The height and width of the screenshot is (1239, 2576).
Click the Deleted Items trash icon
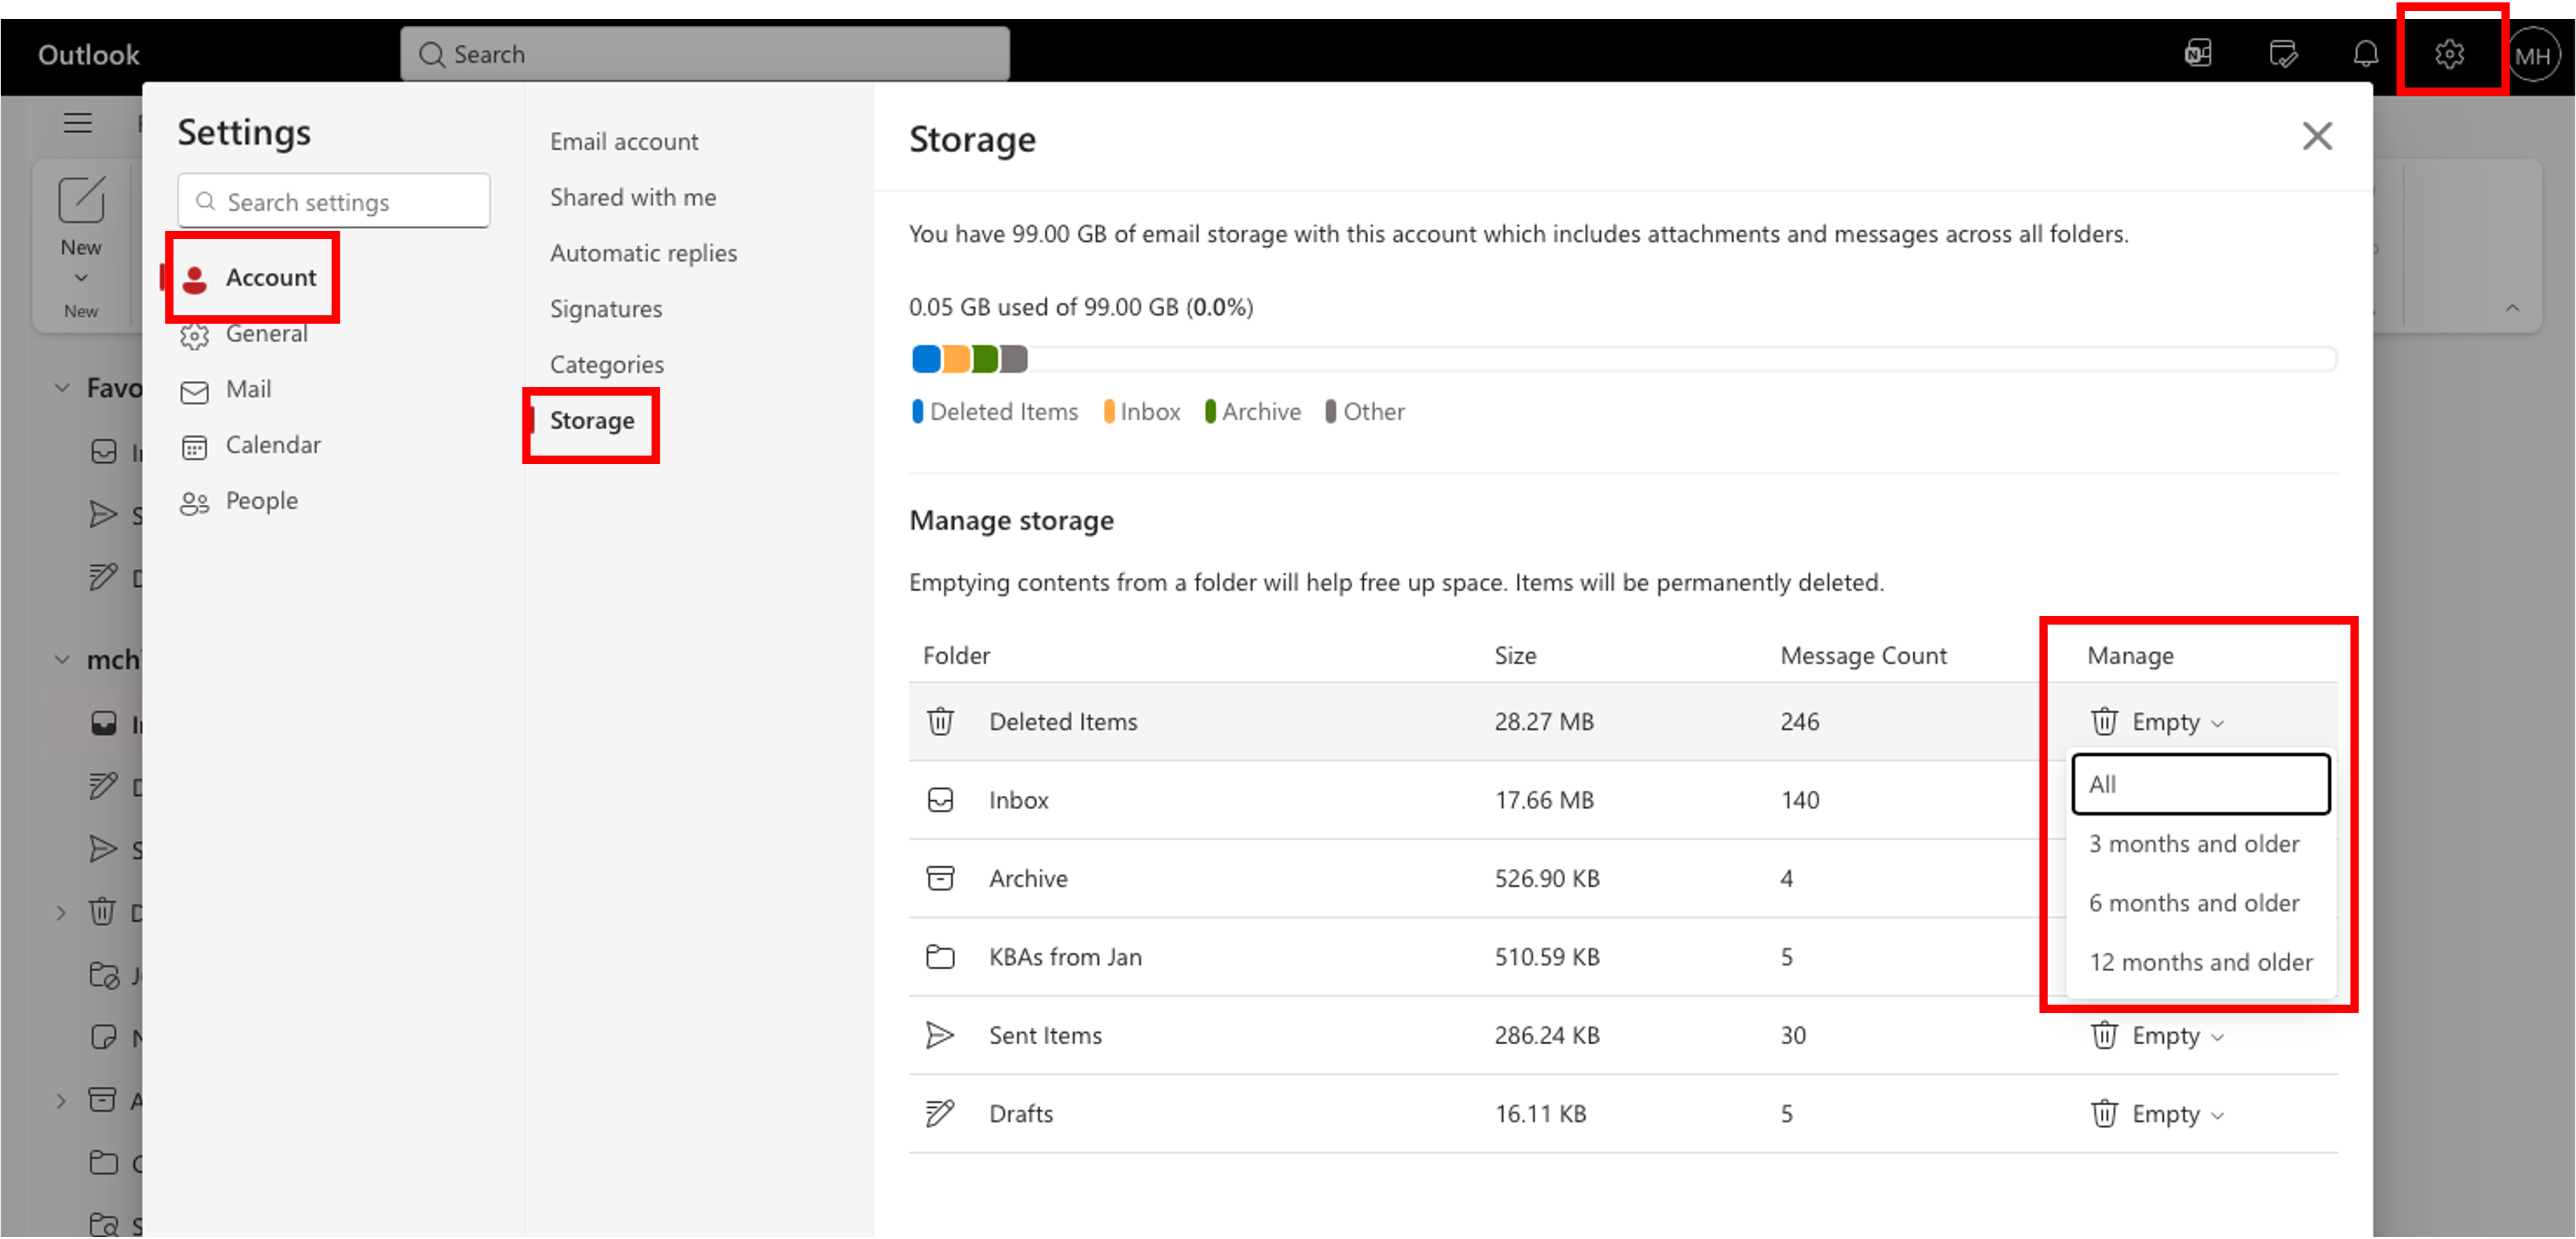pos(940,721)
